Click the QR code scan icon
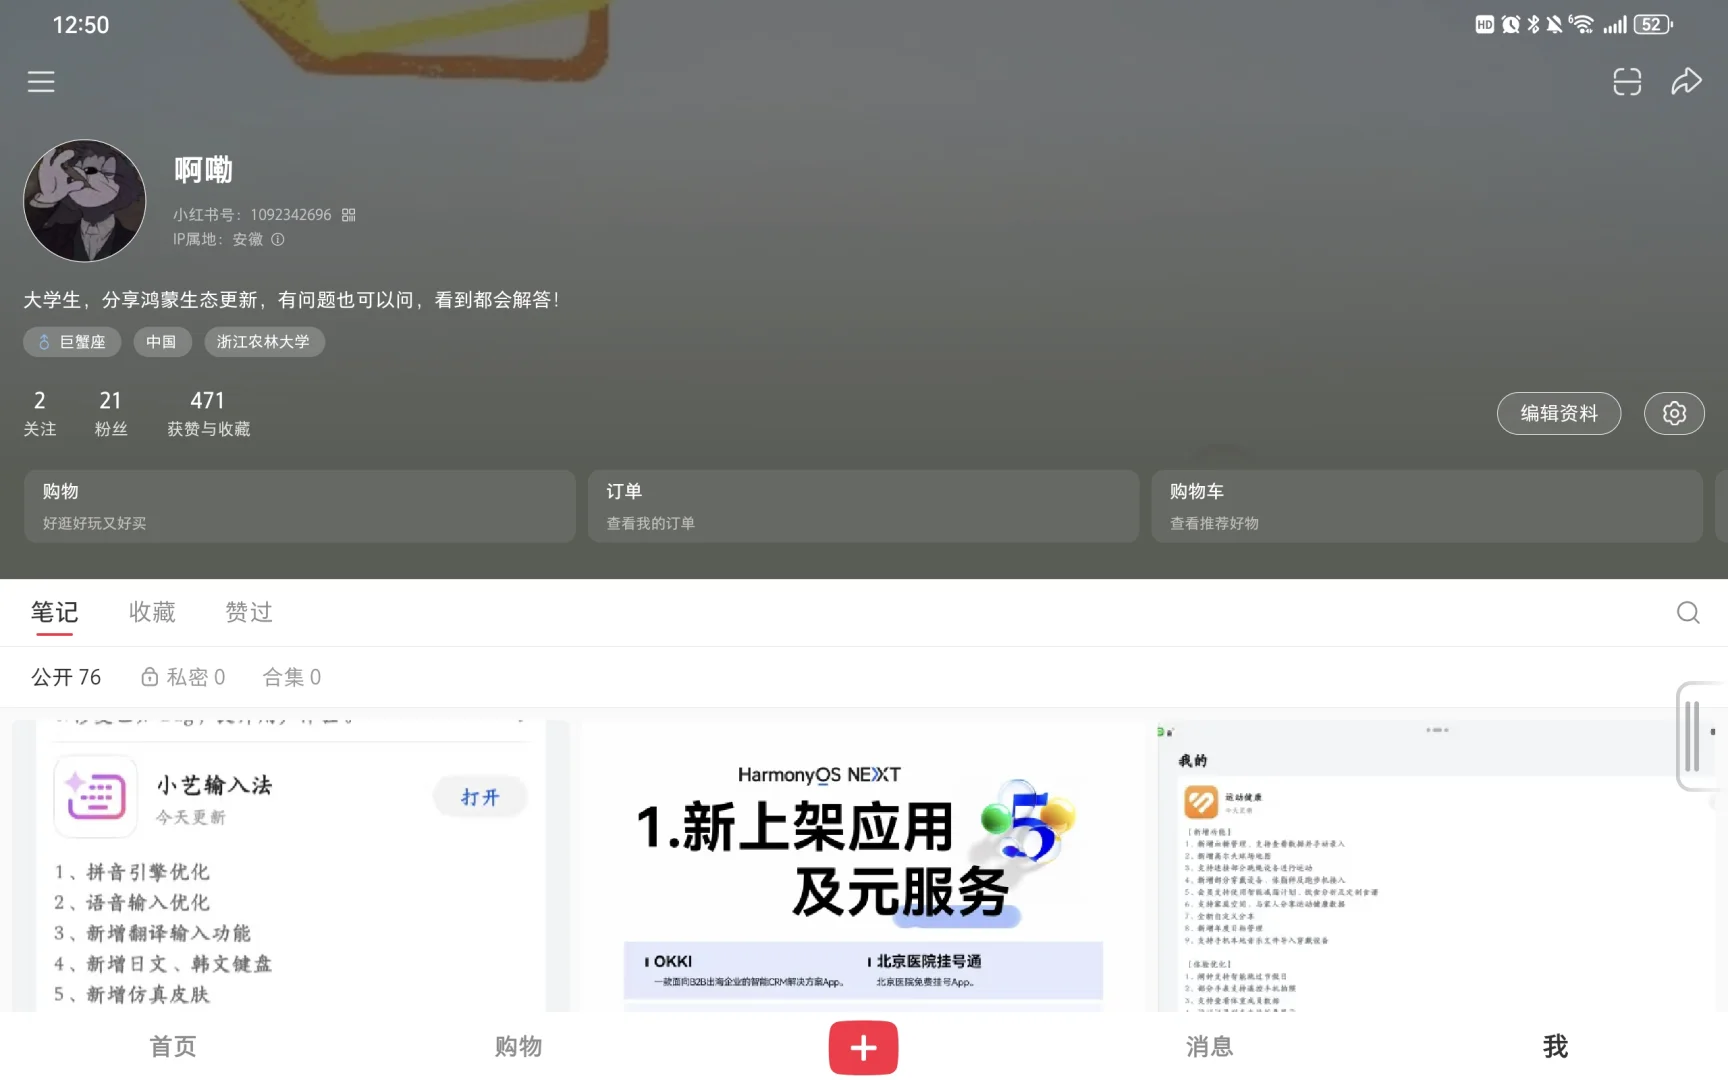The image size is (1728, 1080). (1627, 81)
